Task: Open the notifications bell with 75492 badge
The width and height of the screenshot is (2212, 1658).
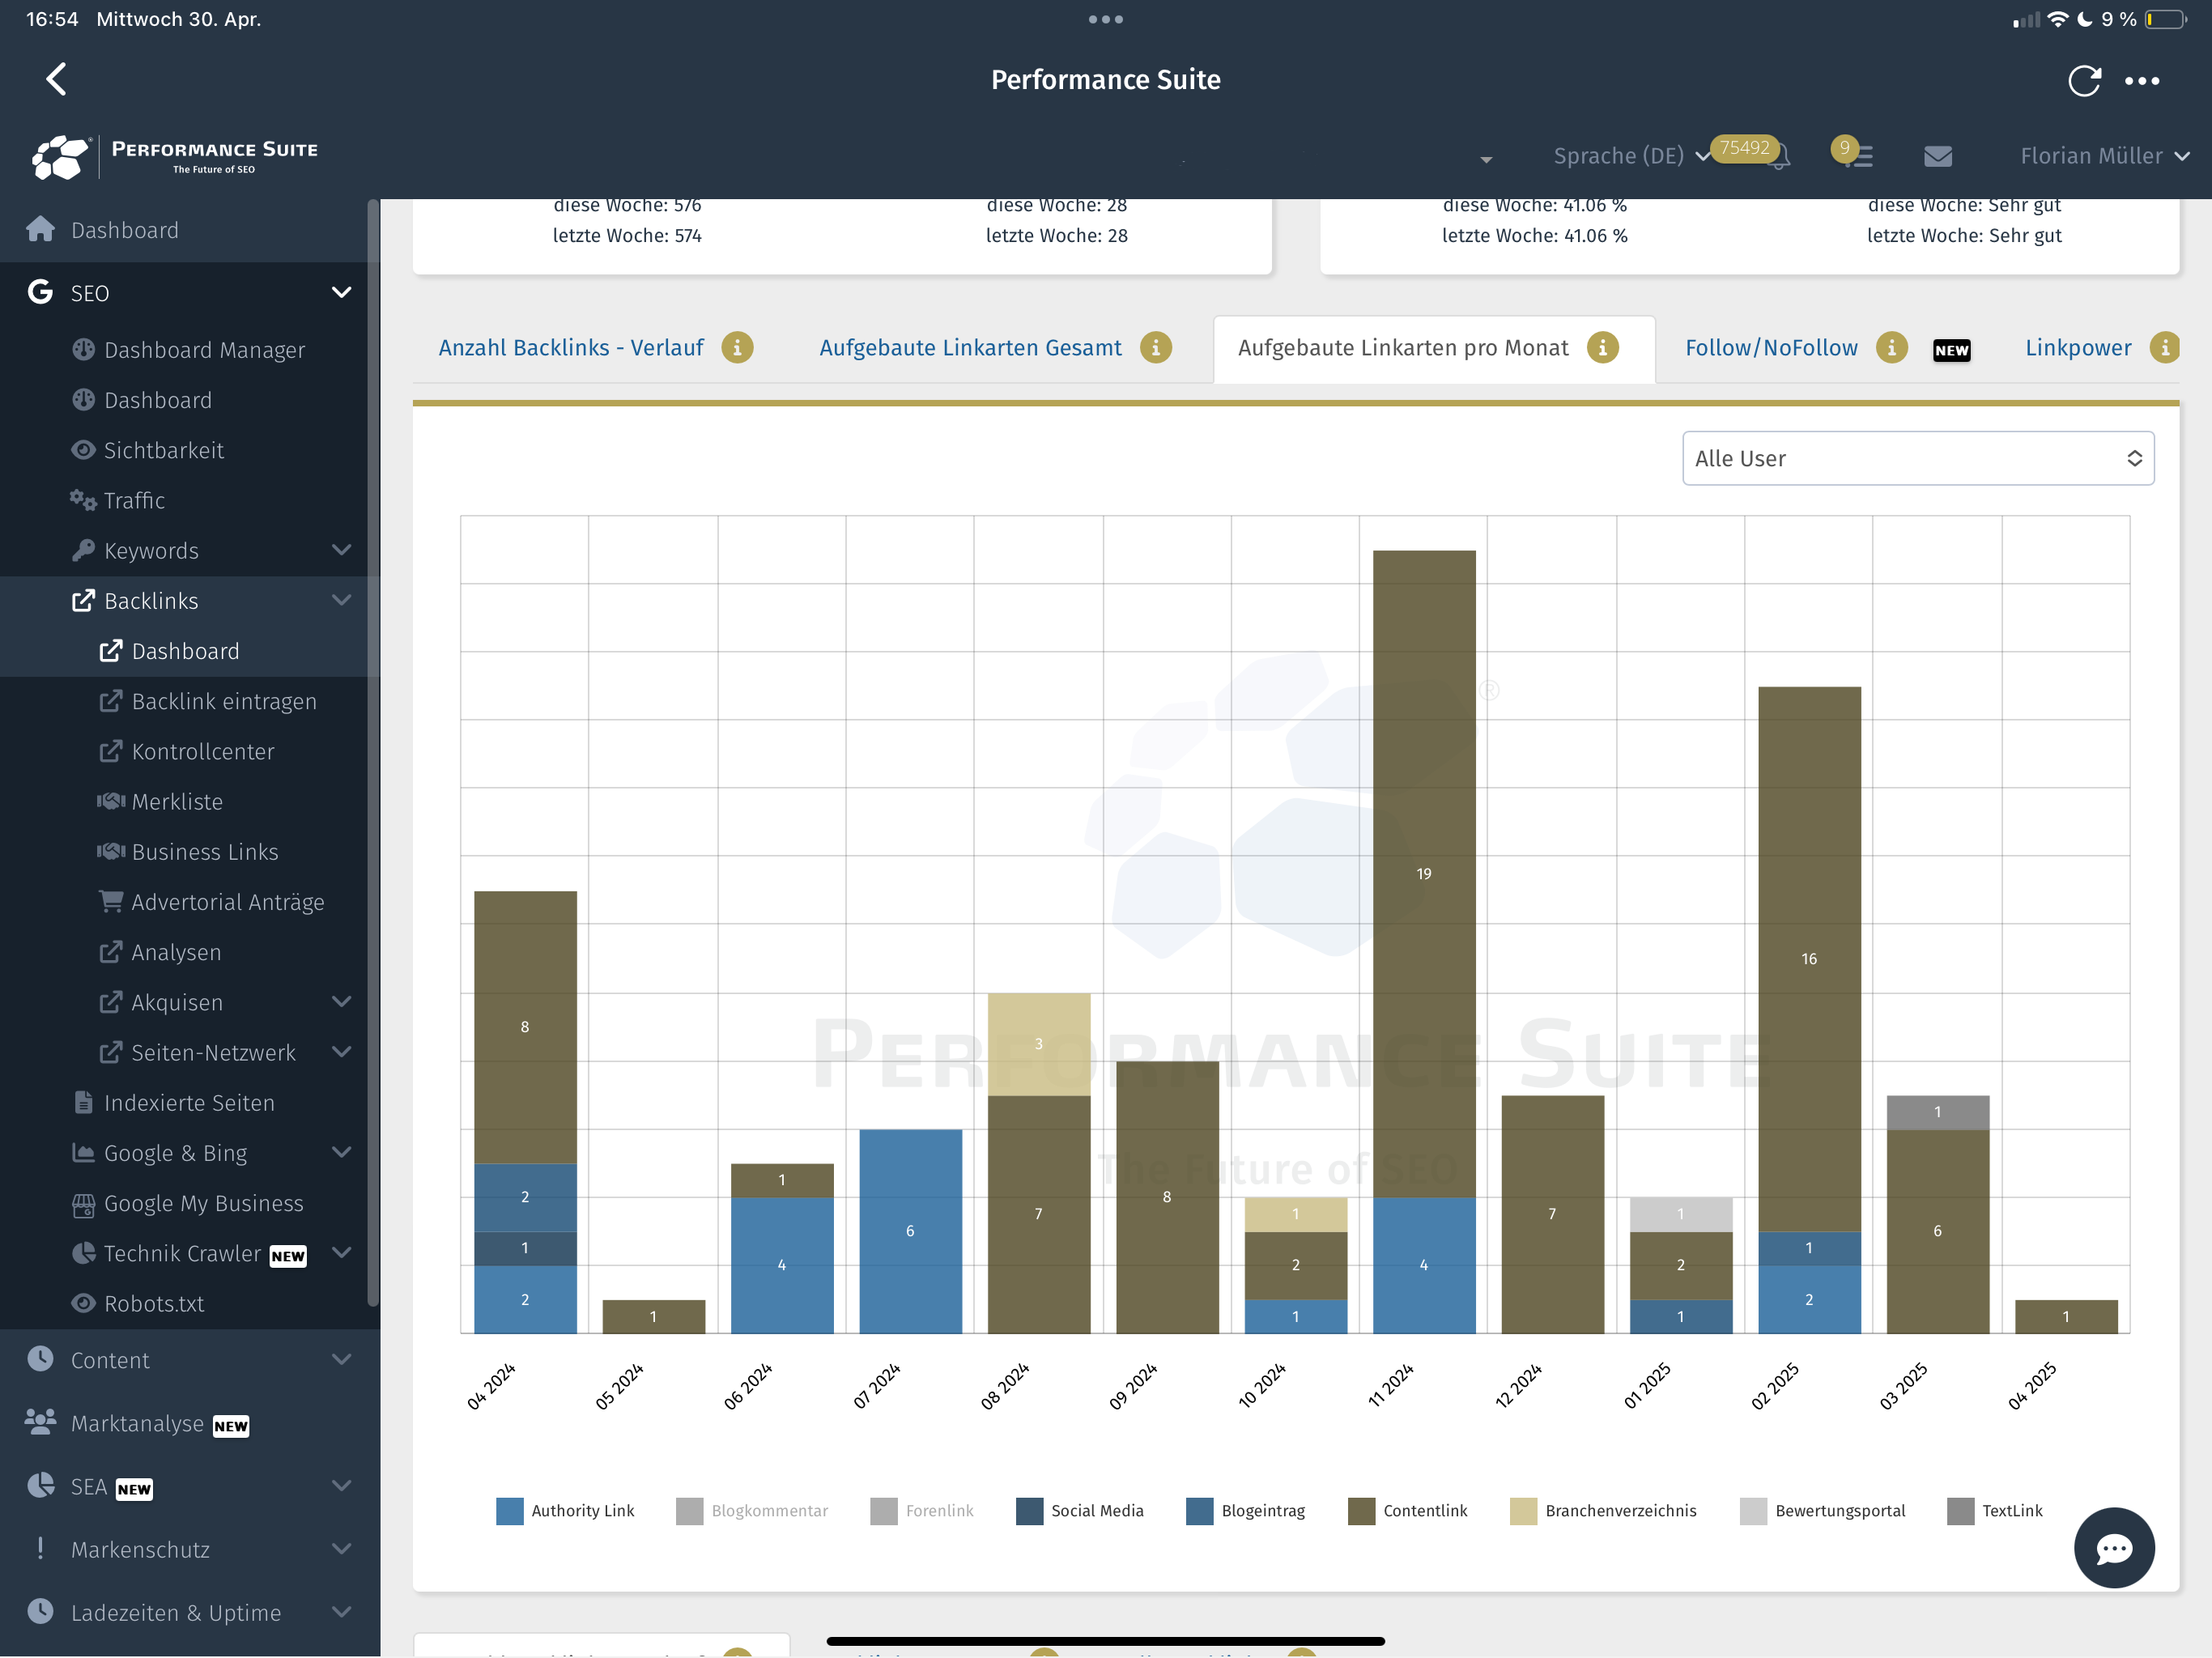Action: [x=1776, y=156]
